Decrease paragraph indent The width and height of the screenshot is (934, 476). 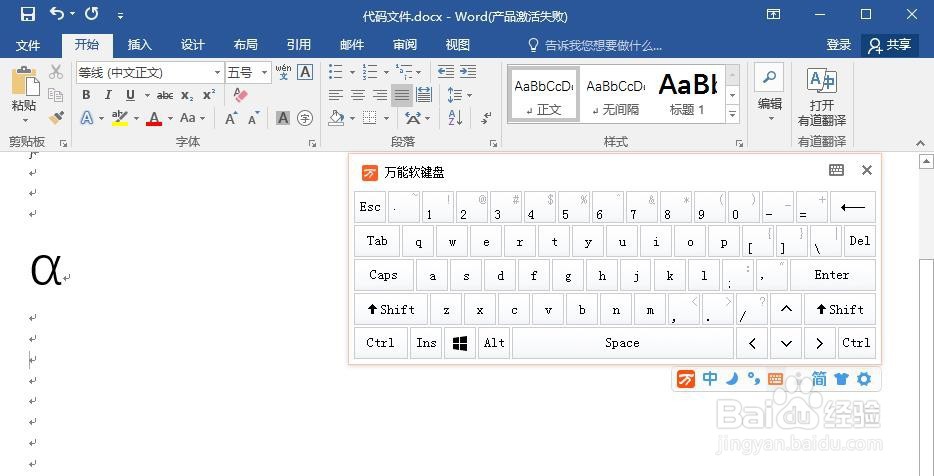click(446, 72)
